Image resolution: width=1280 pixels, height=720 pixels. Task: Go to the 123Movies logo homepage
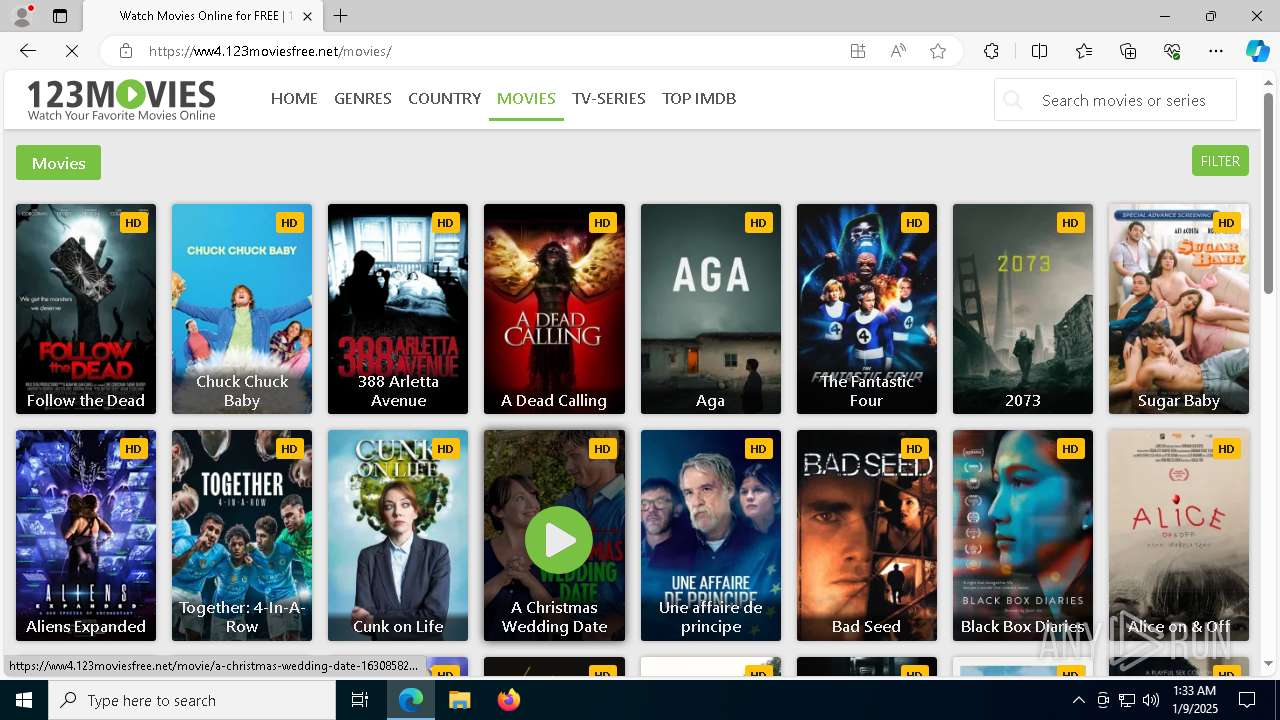coord(121,100)
